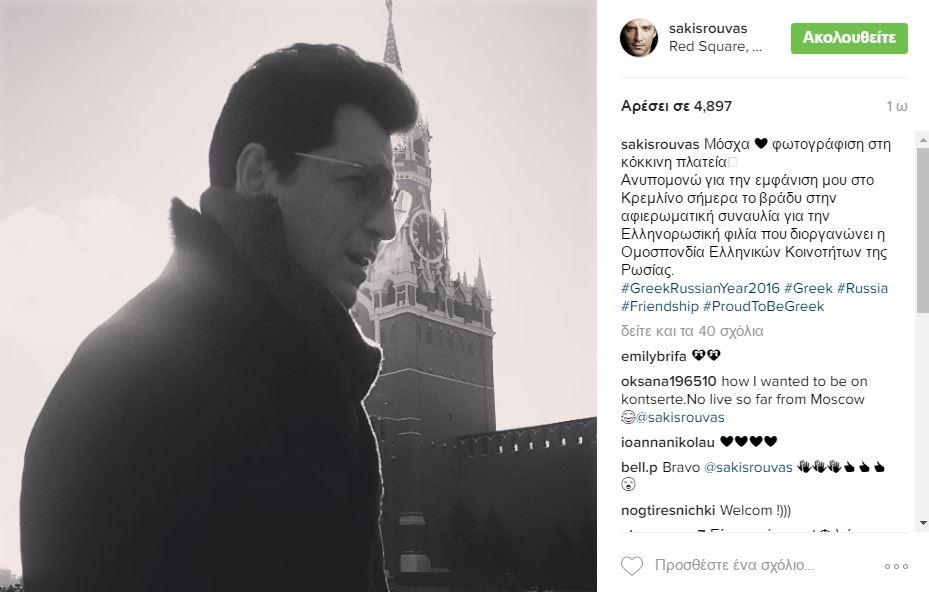Open nogtiresnichki commenter profile
The image size is (929, 592).
(668, 511)
